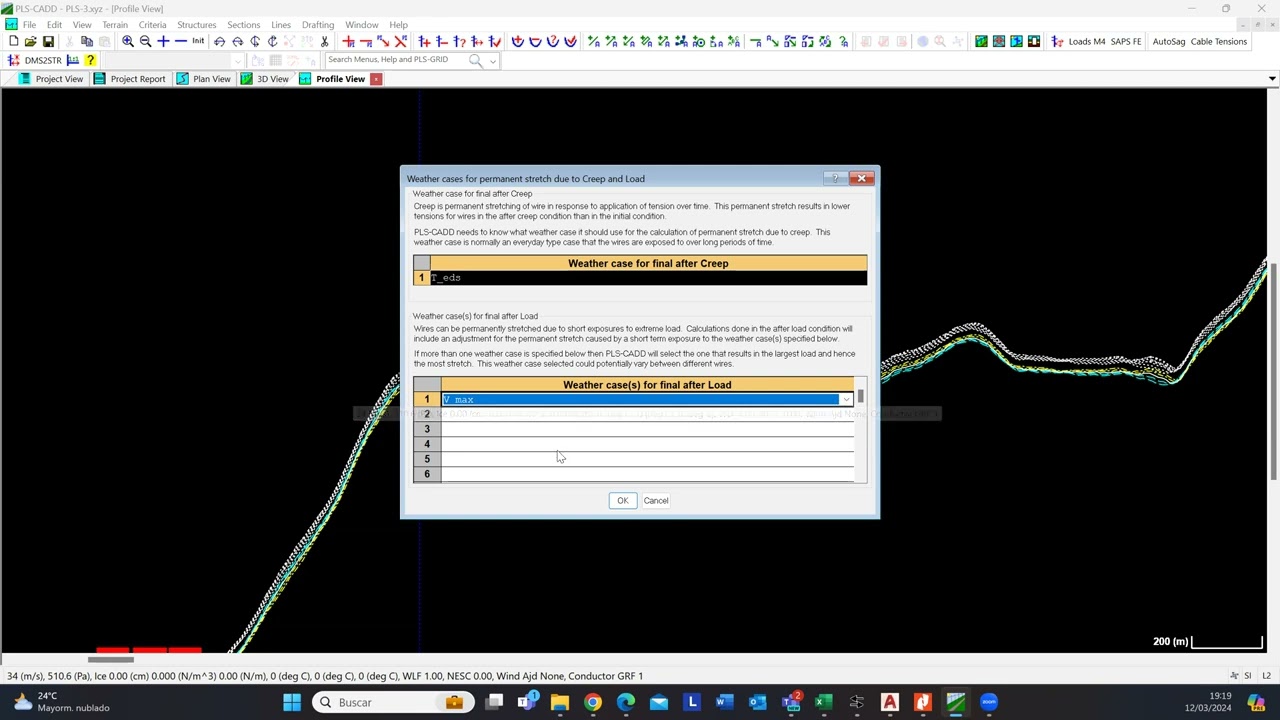Click the blue plus toolbar icon
The height and width of the screenshot is (720, 1280).
click(x=163, y=41)
